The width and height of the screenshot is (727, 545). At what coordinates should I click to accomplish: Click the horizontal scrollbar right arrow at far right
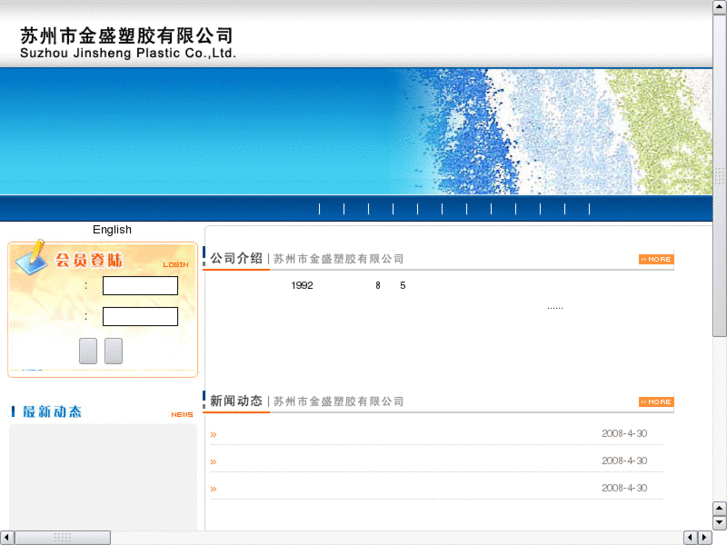click(x=705, y=538)
